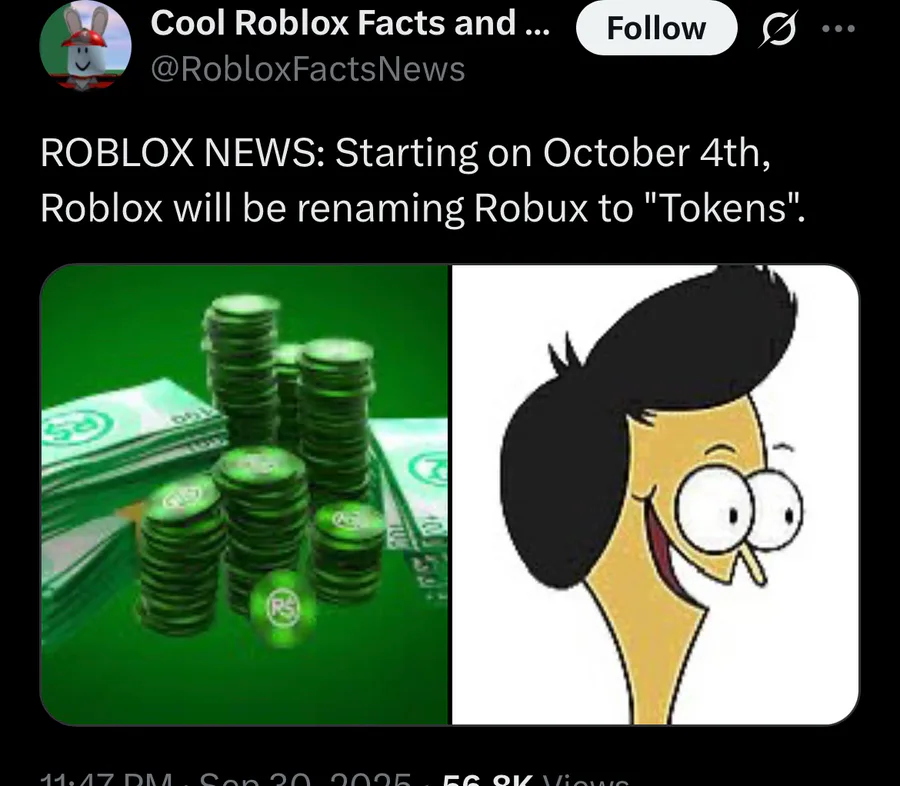This screenshot has height=786, width=900.
Task: Open the 11:47 PM timestamp link
Action: coord(107,780)
